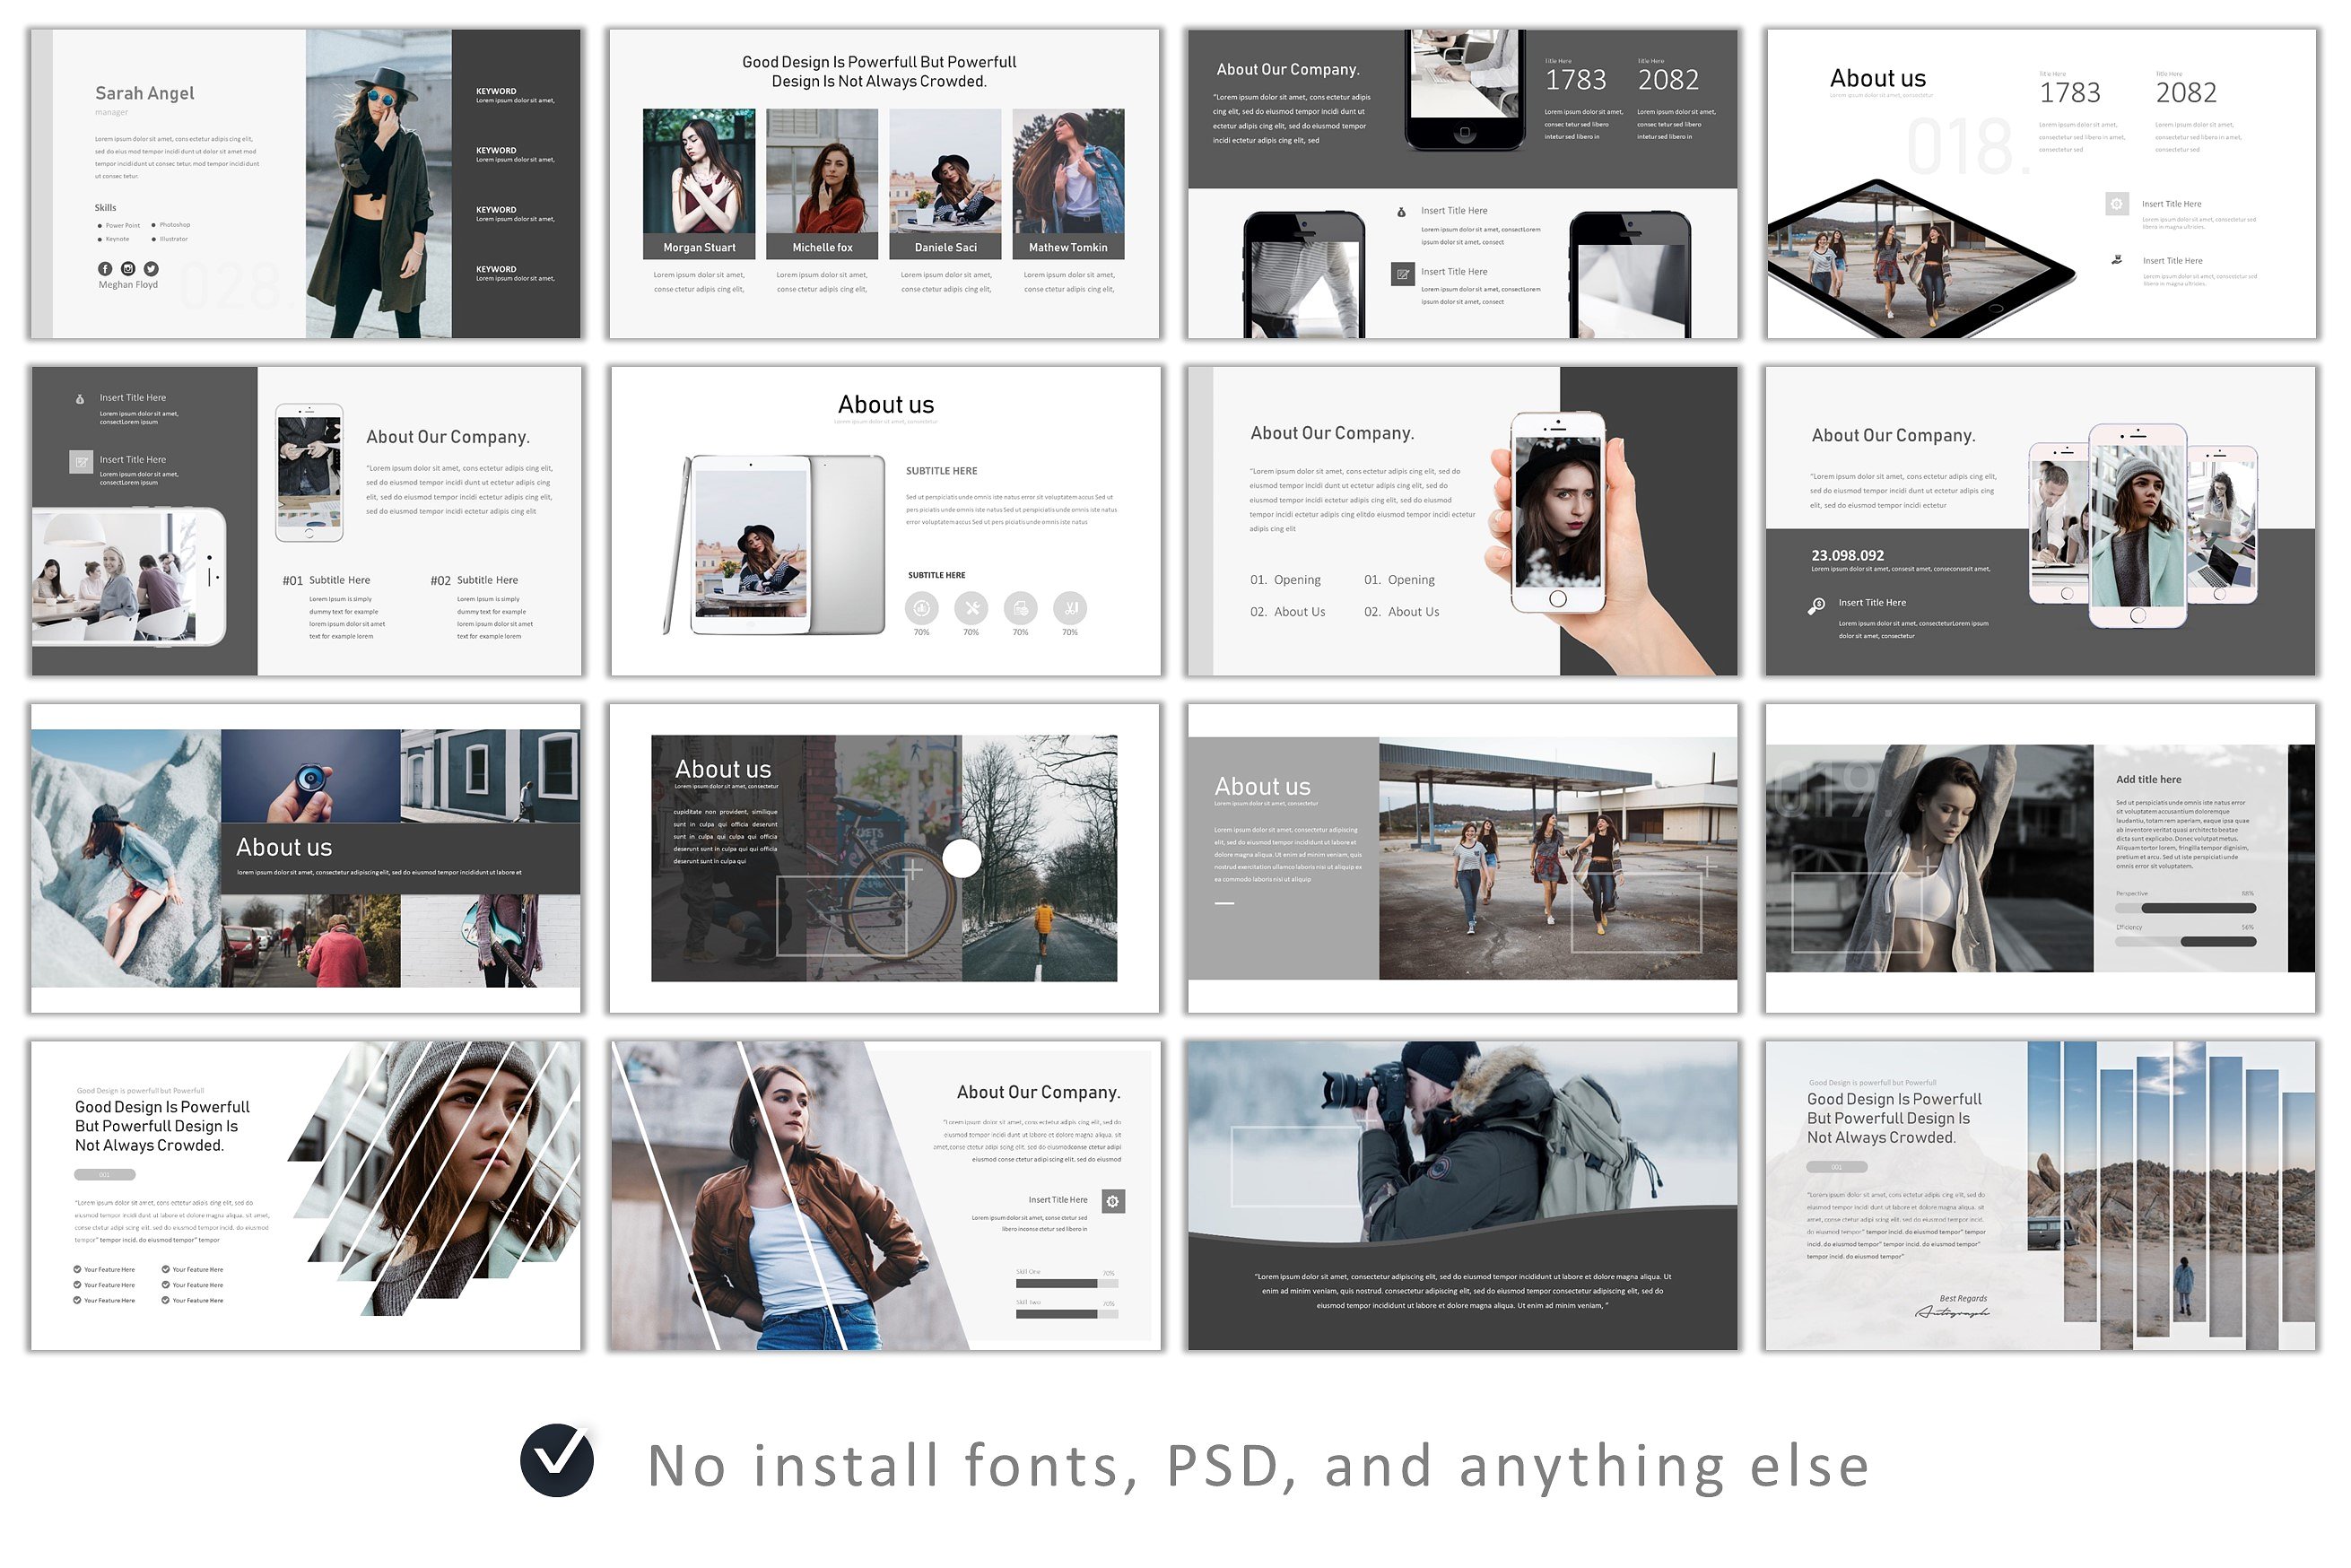Image resolution: width=2351 pixels, height=1568 pixels.
Task: Click the gear icon on the tablet About us slide
Action: [2116, 204]
